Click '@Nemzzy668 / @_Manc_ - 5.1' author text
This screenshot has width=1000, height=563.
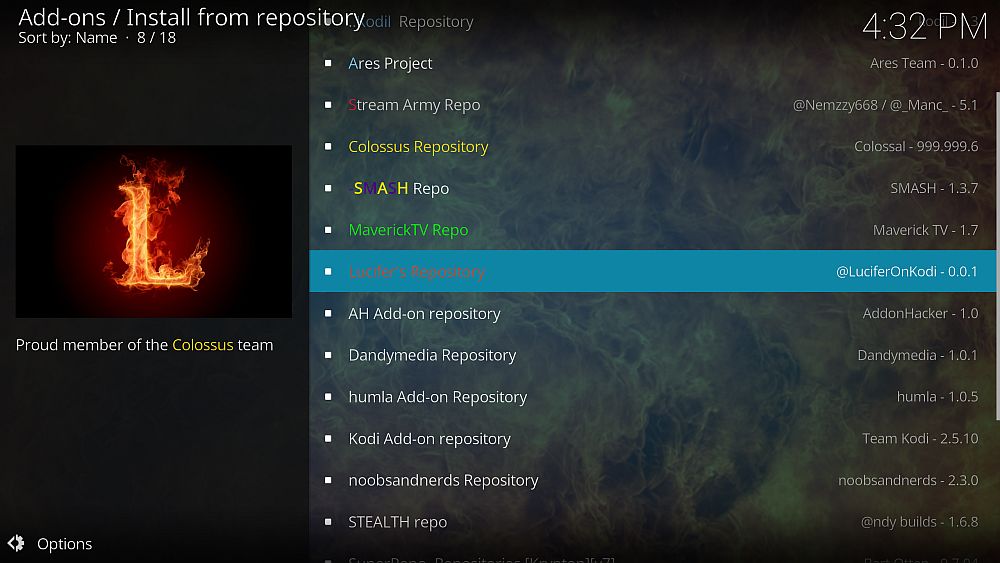[885, 105]
